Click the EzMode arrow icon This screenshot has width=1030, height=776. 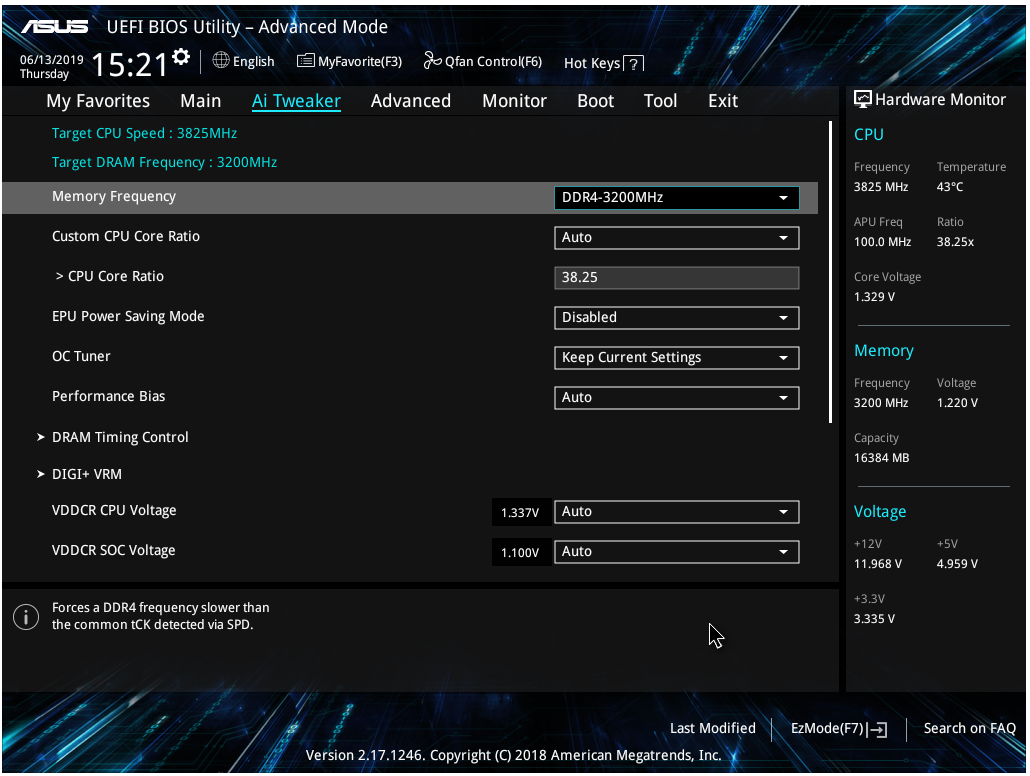pyautogui.click(x=877, y=729)
